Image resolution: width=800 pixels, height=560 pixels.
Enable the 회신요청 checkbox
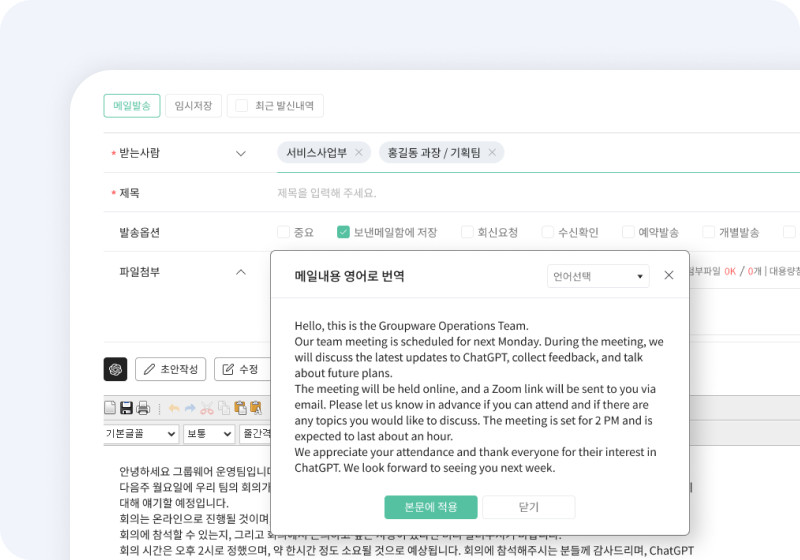[x=467, y=232]
